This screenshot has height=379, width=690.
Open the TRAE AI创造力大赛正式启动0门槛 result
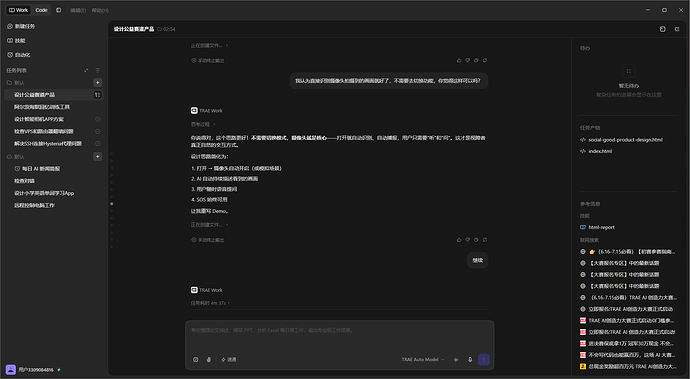[628, 320]
